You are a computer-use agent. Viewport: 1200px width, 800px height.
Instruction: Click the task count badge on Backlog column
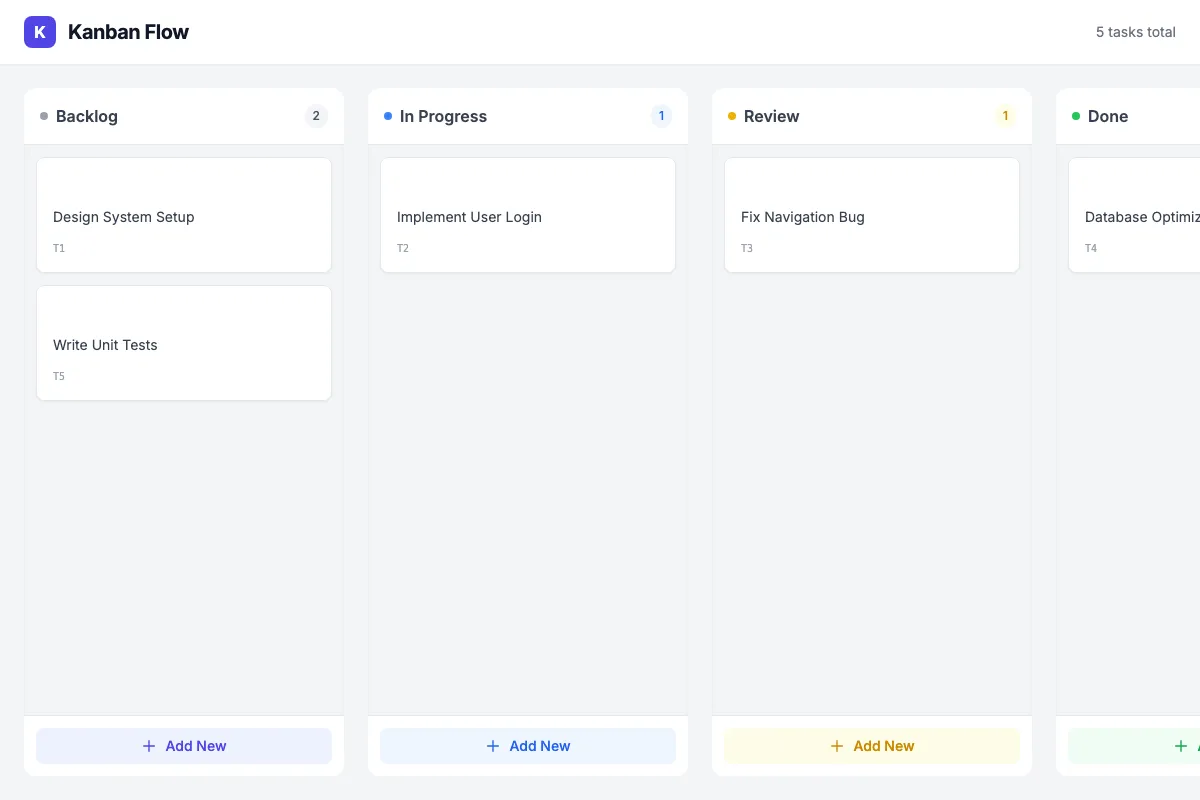(316, 116)
